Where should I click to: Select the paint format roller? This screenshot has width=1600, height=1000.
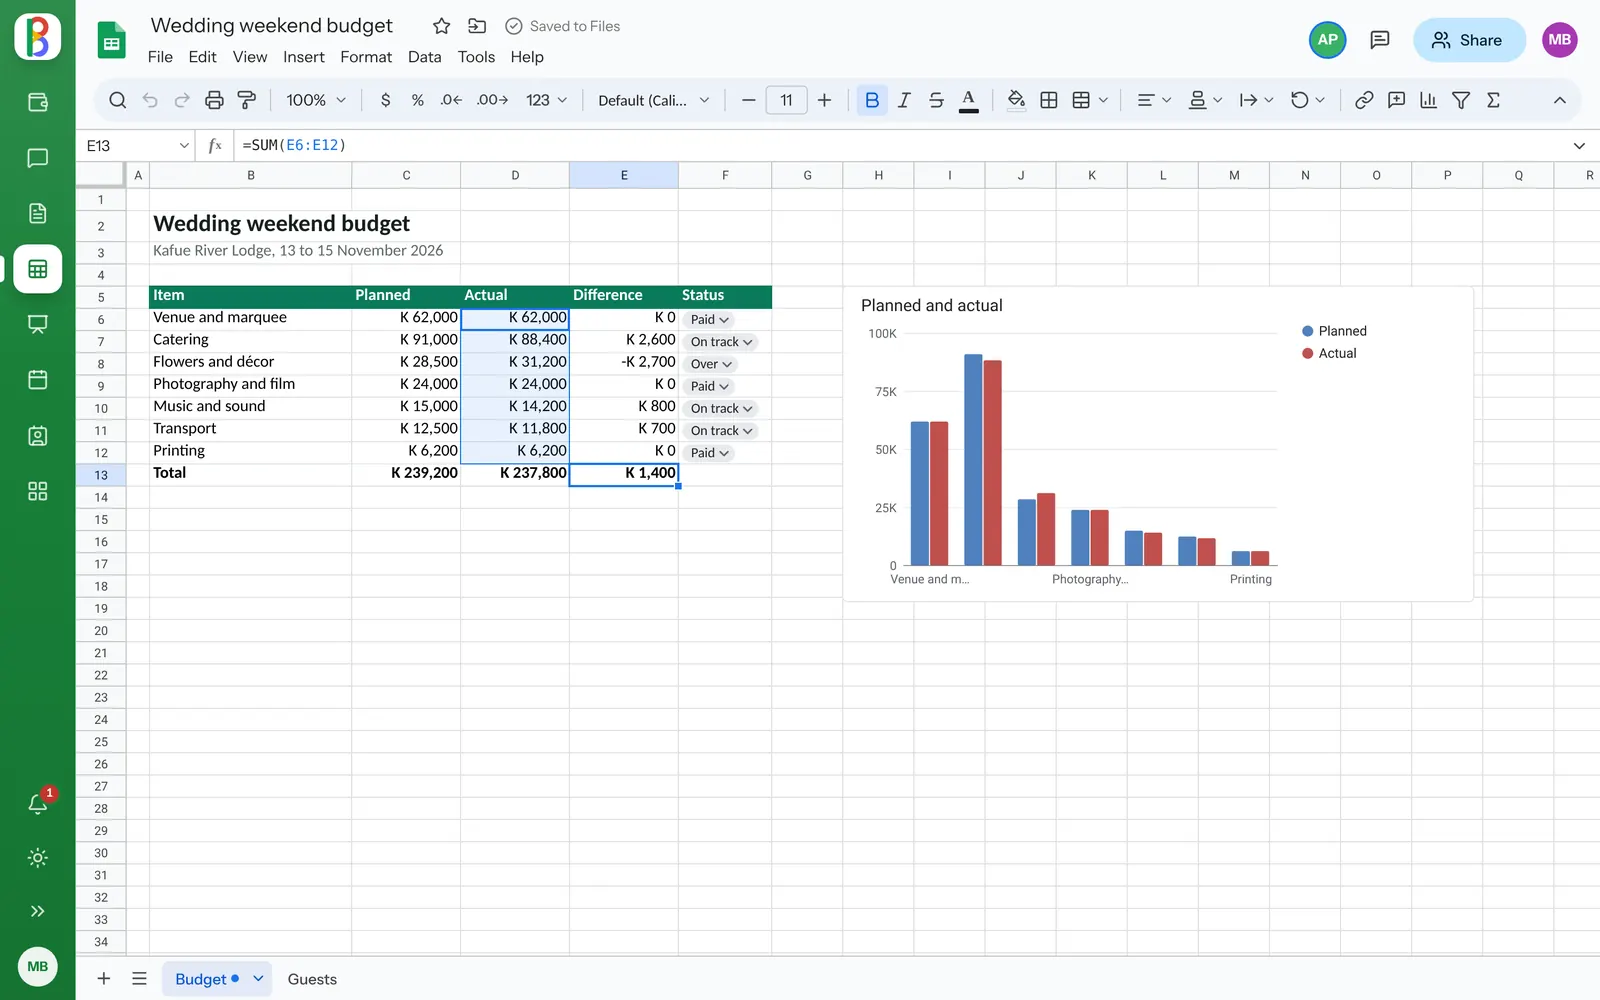click(x=246, y=100)
